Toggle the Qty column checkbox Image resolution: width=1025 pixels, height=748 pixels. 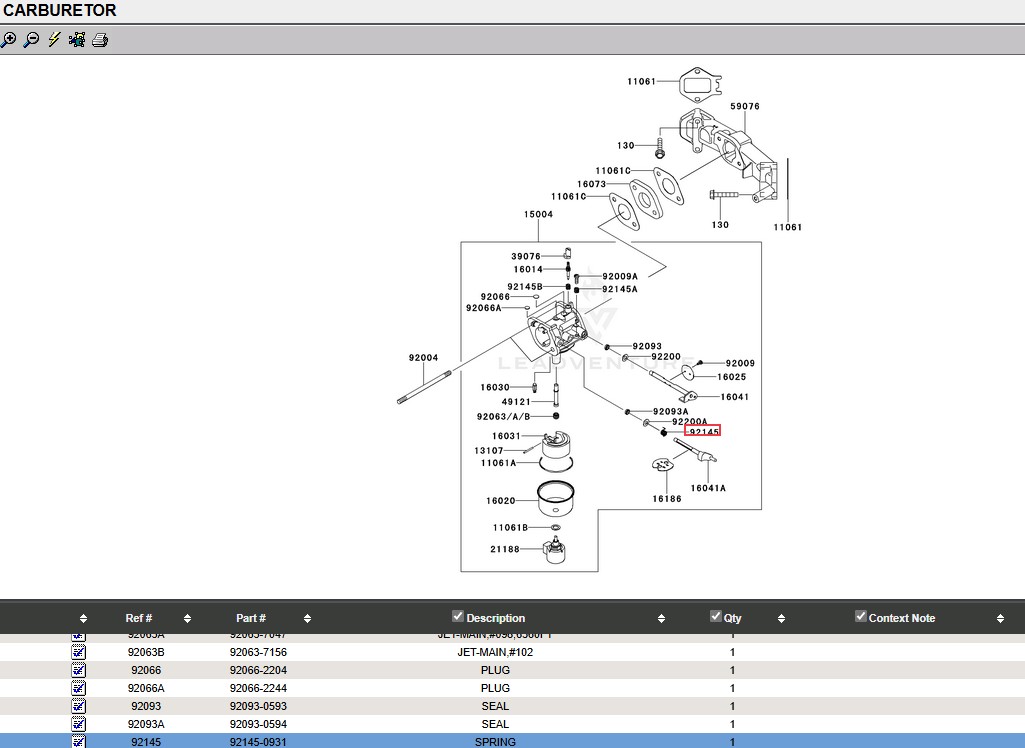click(x=715, y=616)
